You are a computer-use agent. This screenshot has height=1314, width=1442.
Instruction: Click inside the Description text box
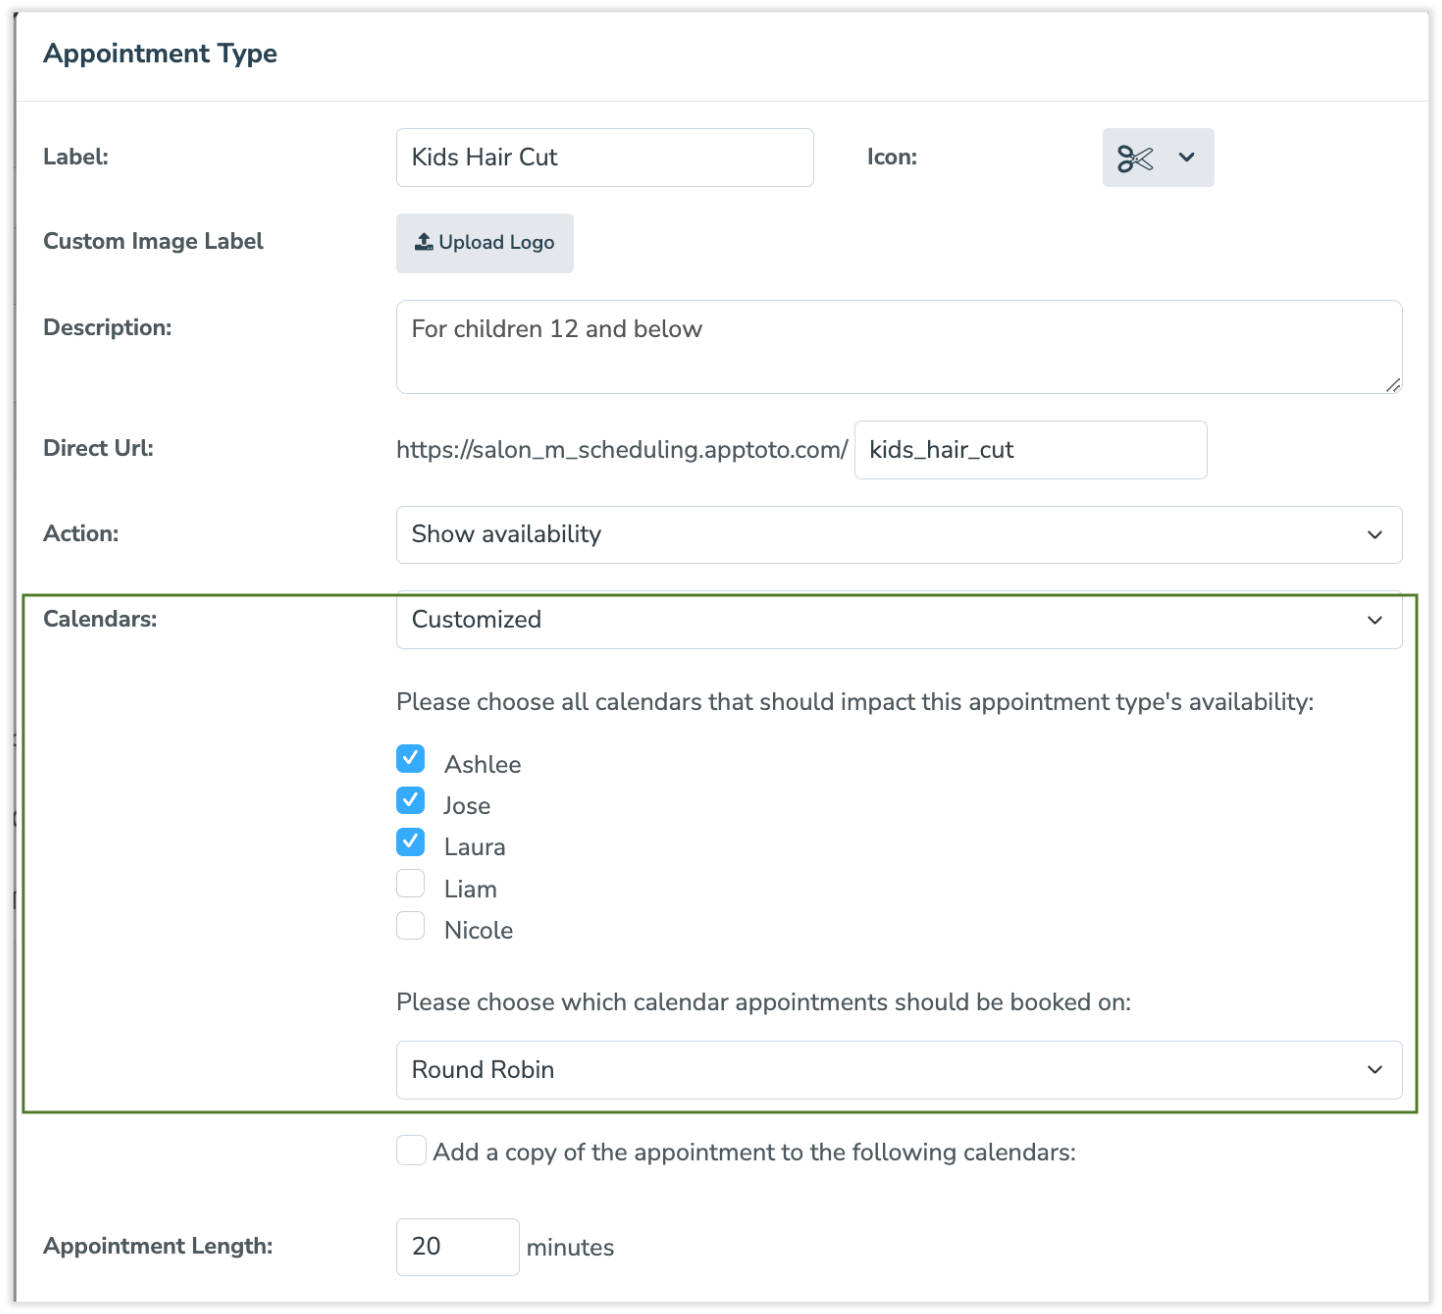tap(897, 345)
